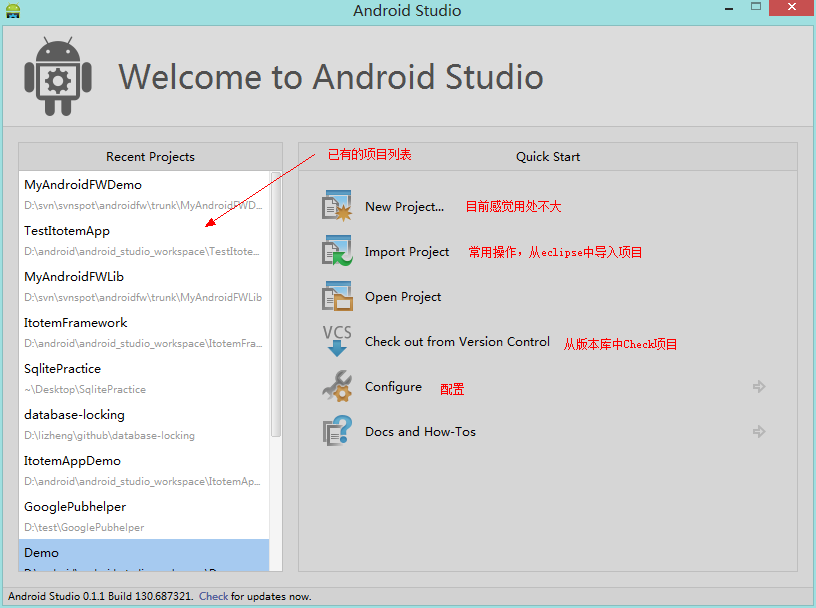816x608 pixels.
Task: Click the Android Studio logo in header
Action: tap(58, 76)
